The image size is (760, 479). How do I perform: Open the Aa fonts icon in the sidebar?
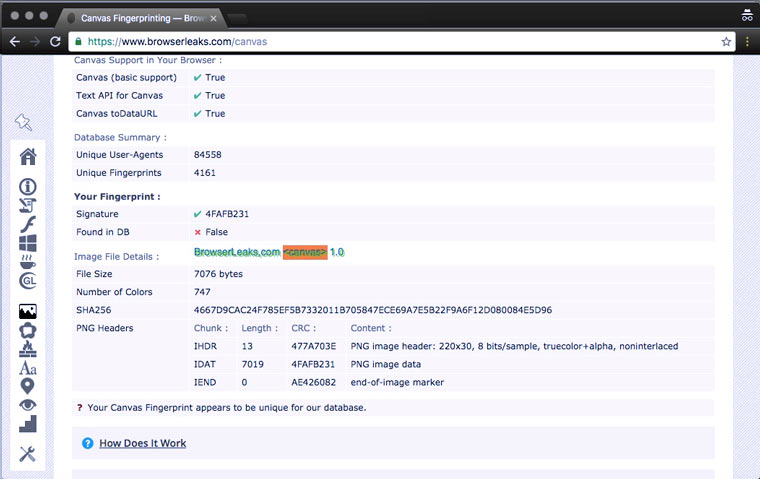(x=27, y=368)
